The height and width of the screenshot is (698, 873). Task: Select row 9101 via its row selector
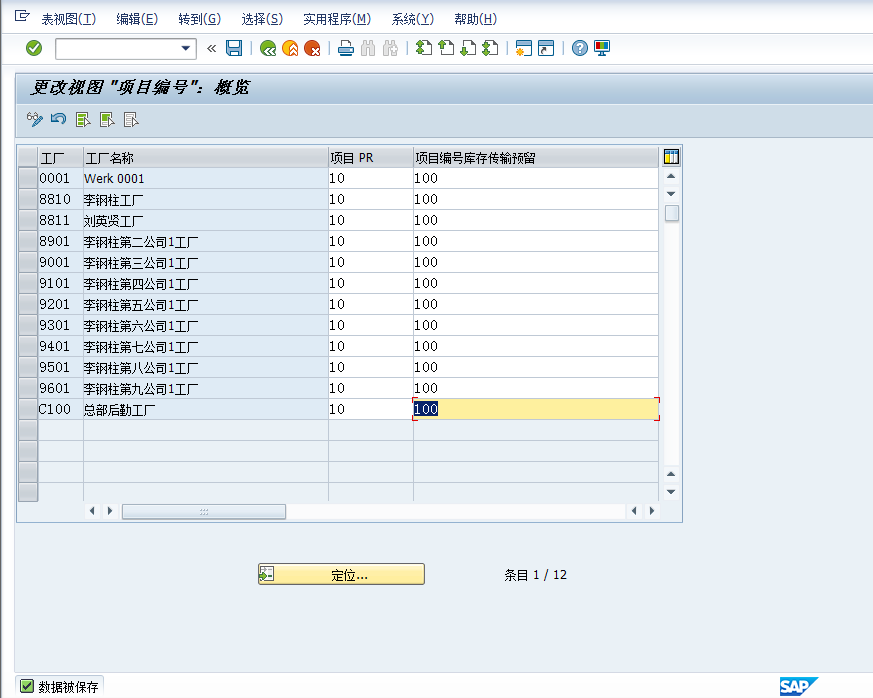(x=28, y=284)
